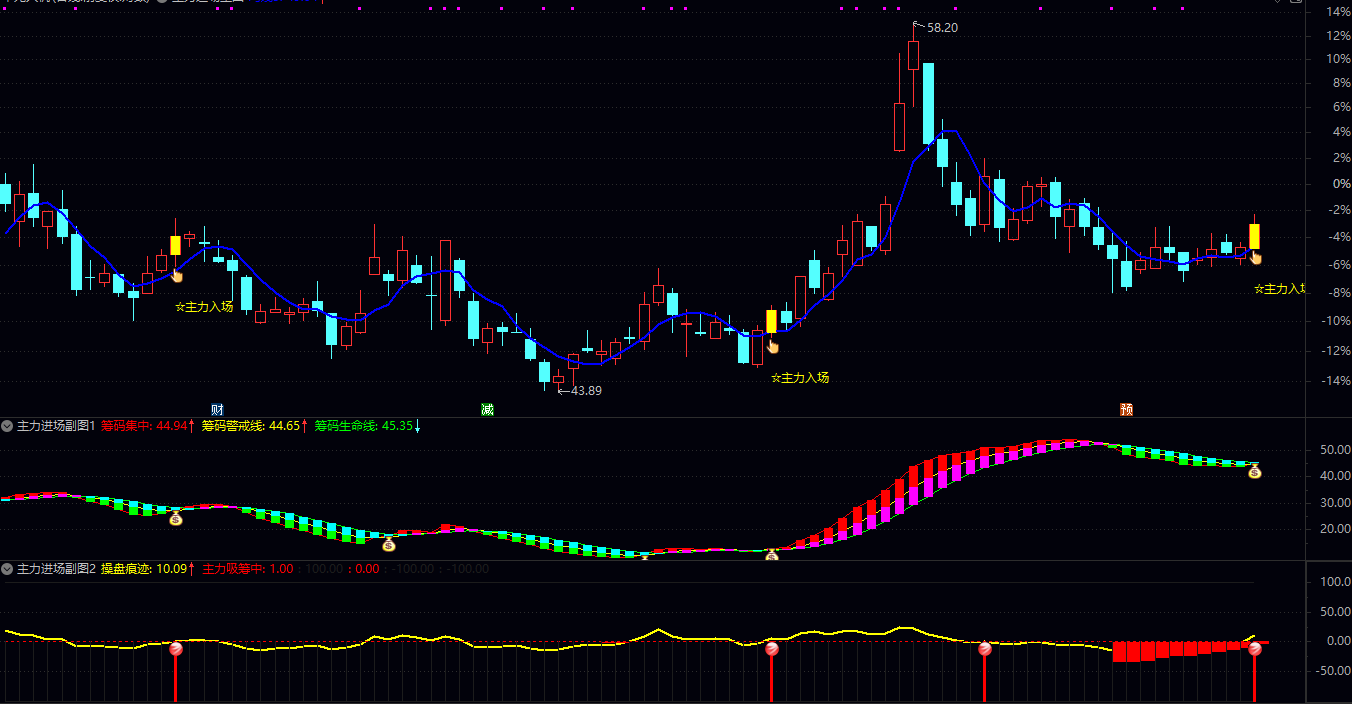The height and width of the screenshot is (704, 1352).
Task: Click the rightmost money-bag icon near 45.00
Action: pyautogui.click(x=1254, y=472)
